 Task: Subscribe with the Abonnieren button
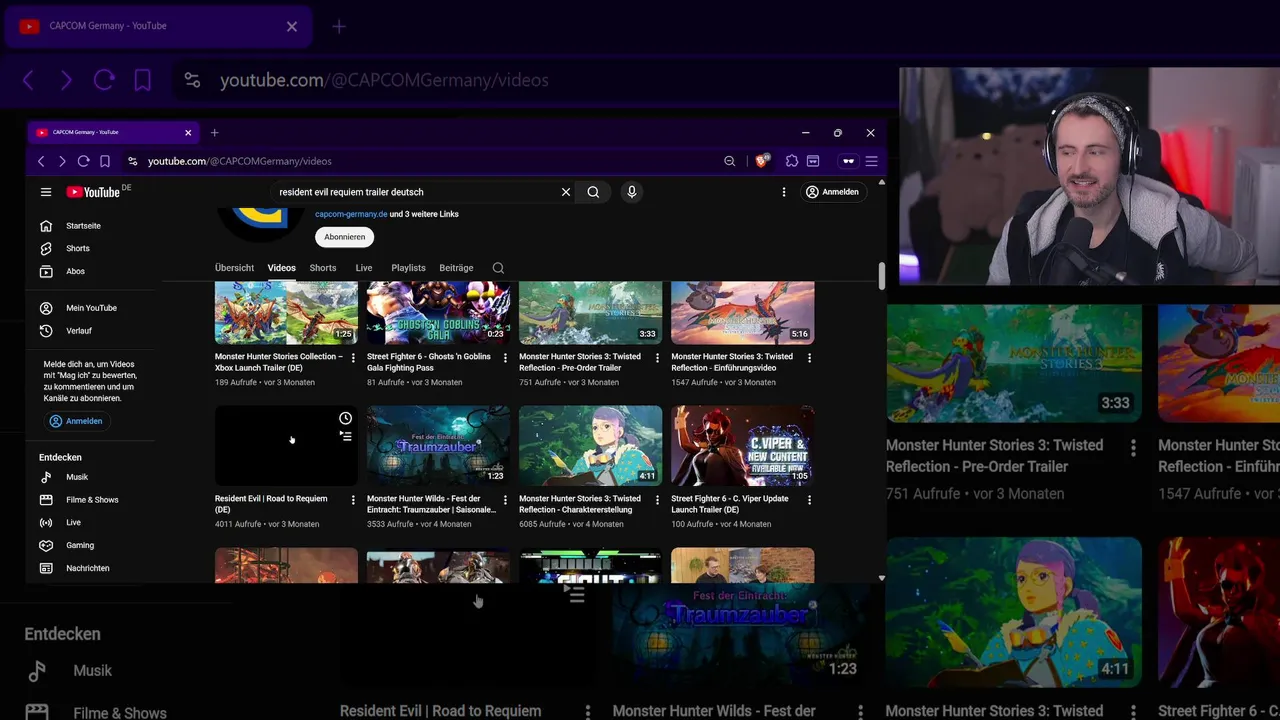click(x=344, y=237)
